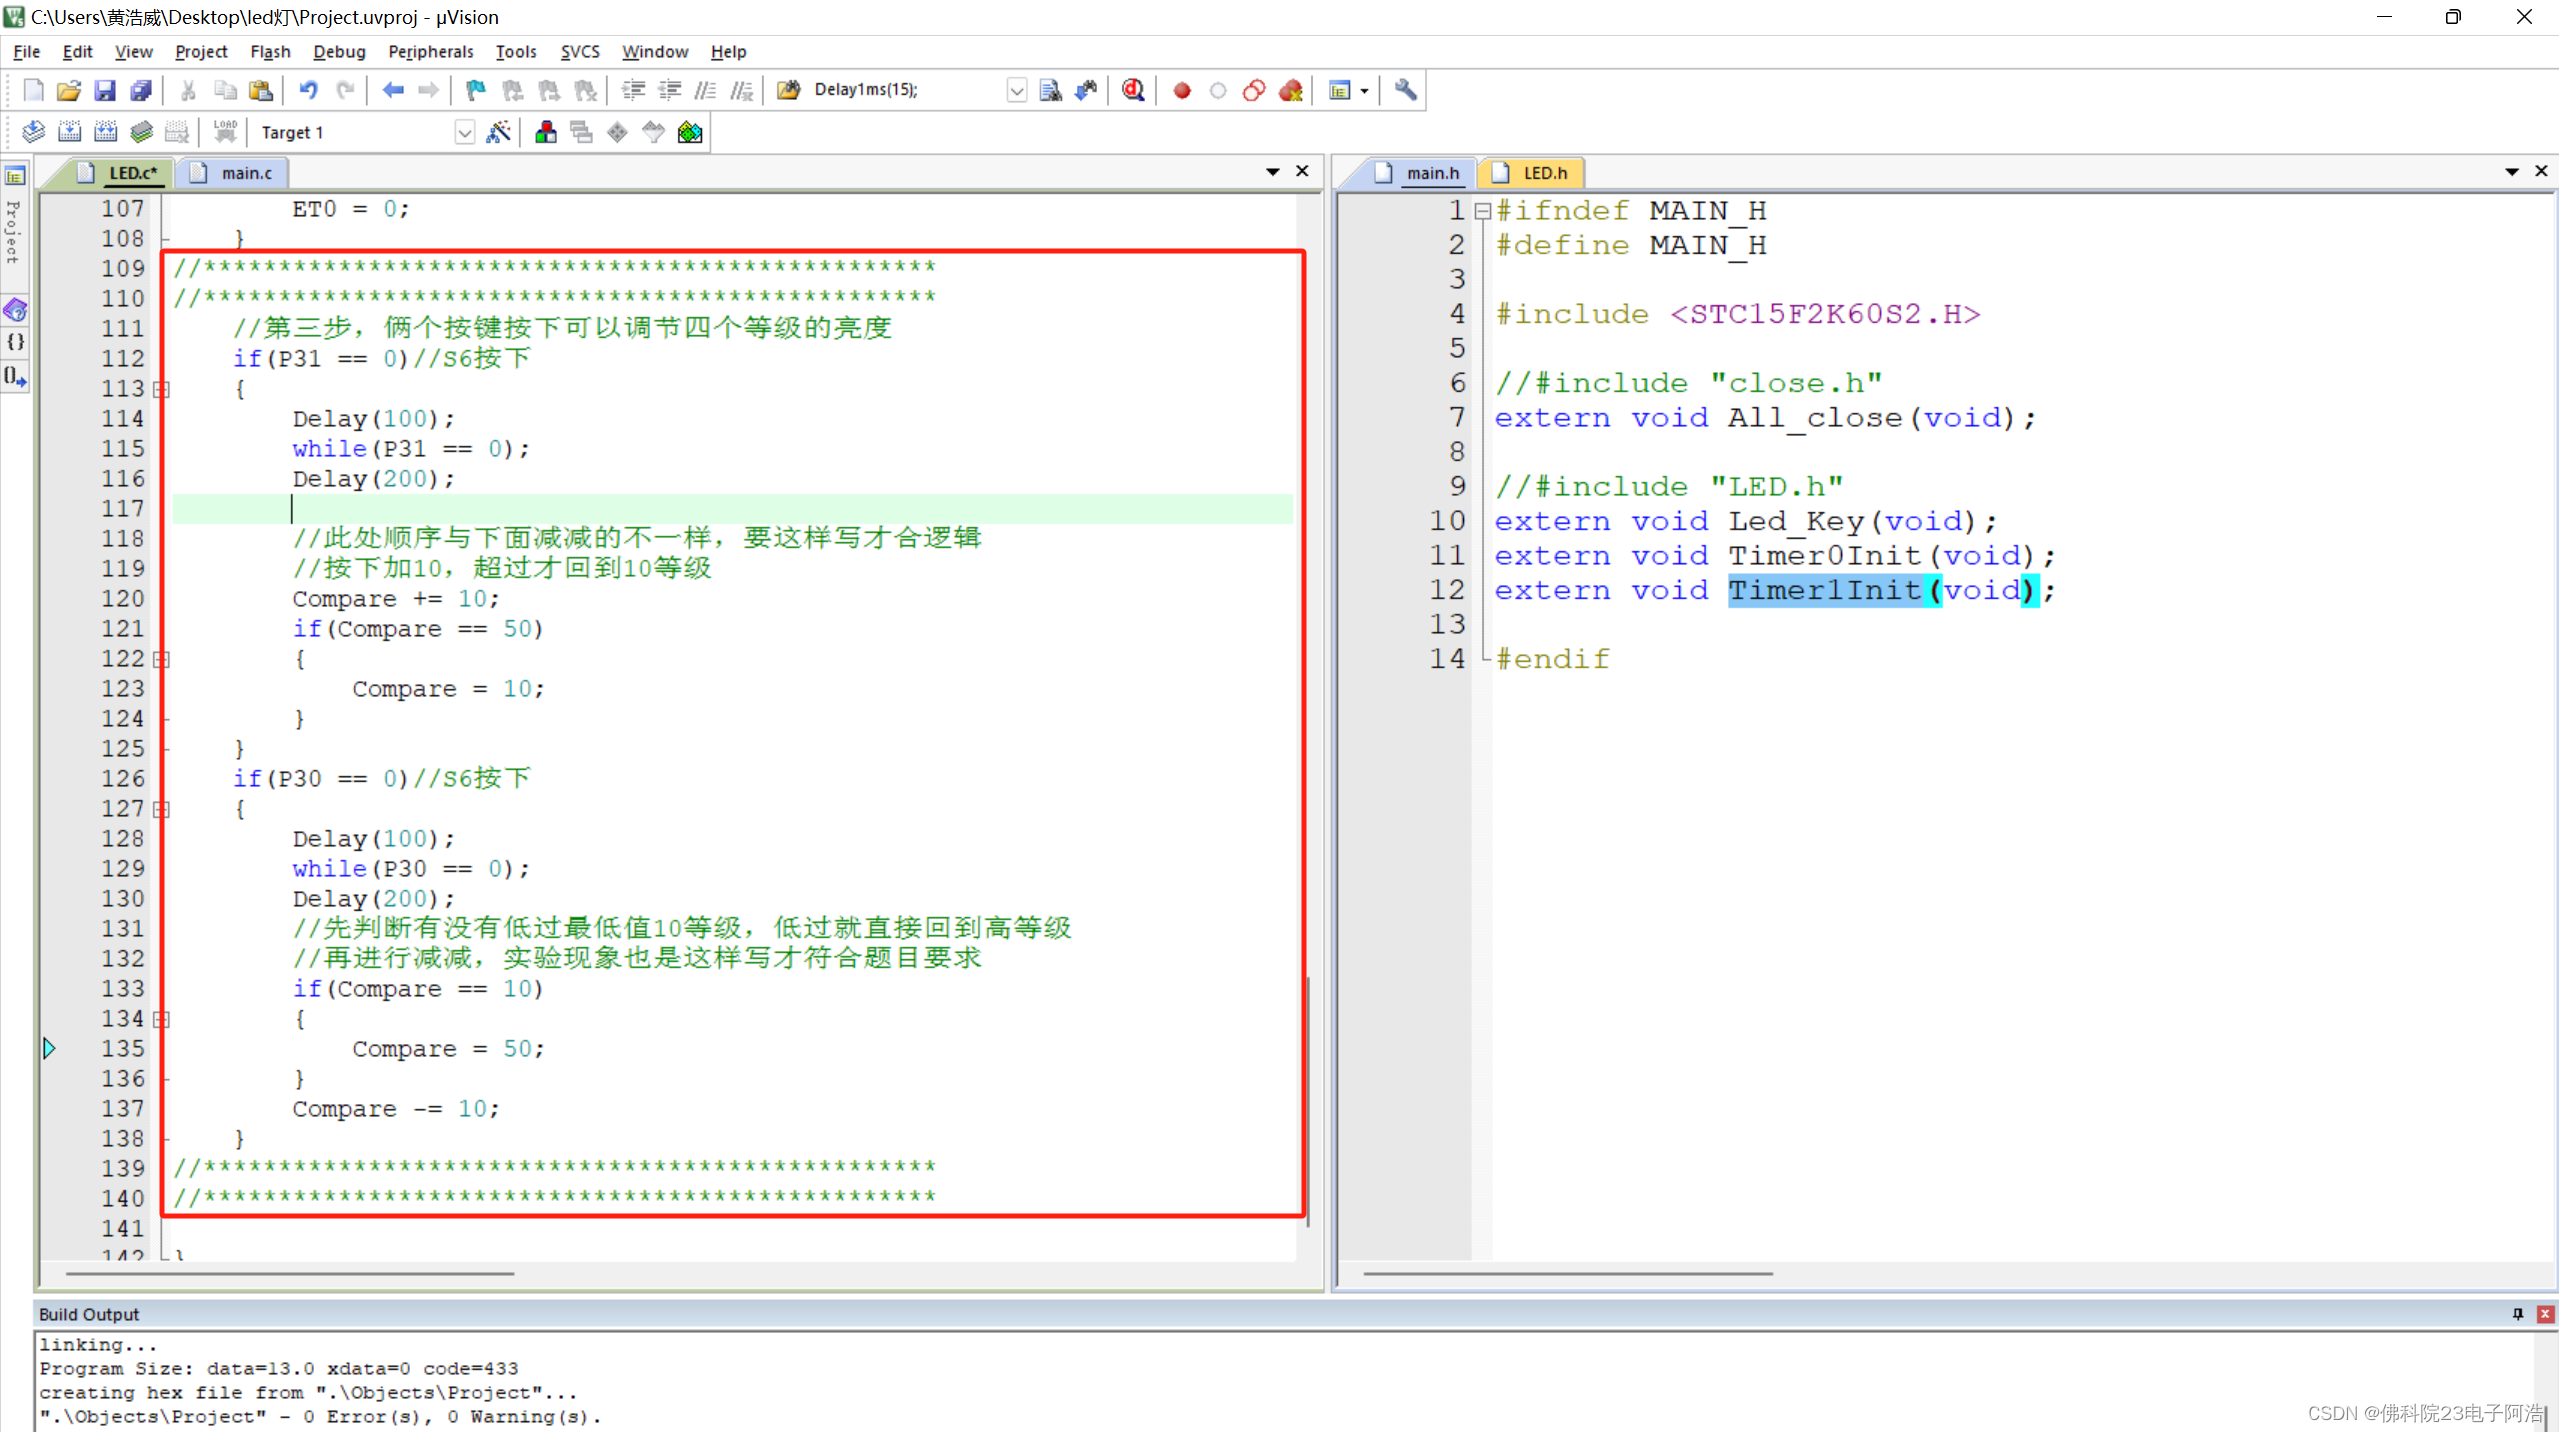Open Options for Target wand icon
The height and width of the screenshot is (1432, 2559).
pos(498,132)
